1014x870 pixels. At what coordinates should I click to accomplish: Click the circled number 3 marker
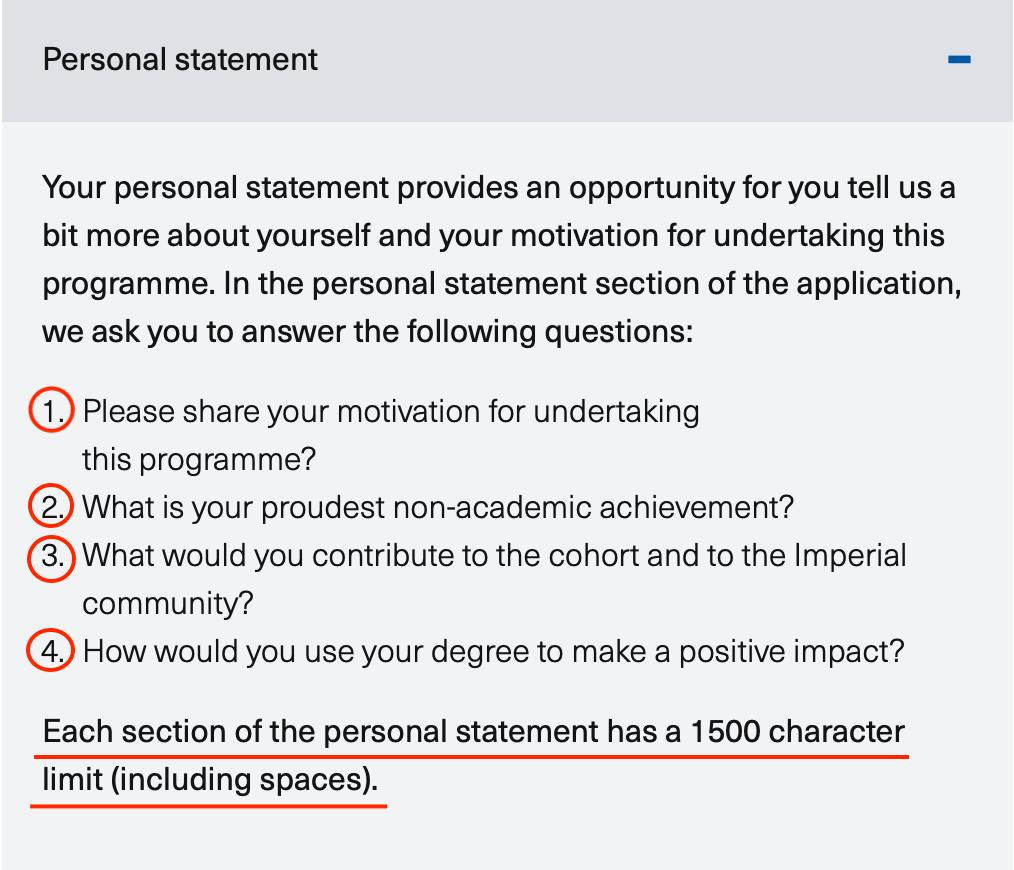point(51,558)
